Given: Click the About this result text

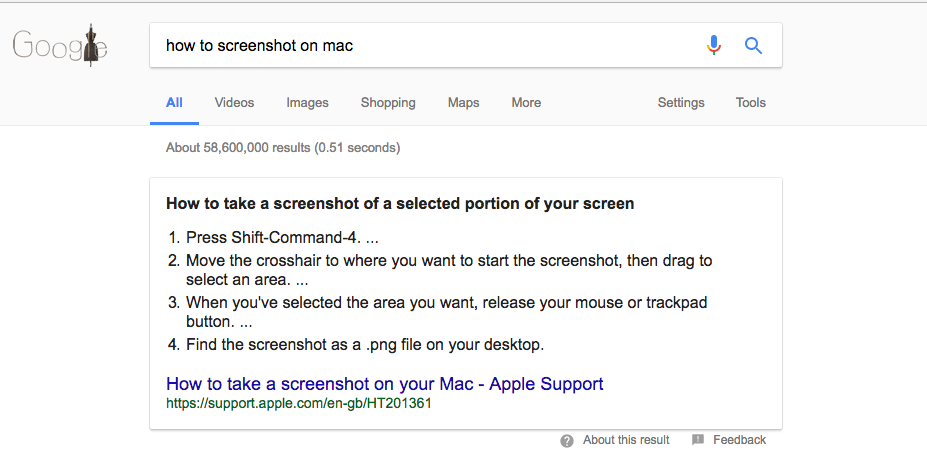Looking at the screenshot, I should pos(626,440).
